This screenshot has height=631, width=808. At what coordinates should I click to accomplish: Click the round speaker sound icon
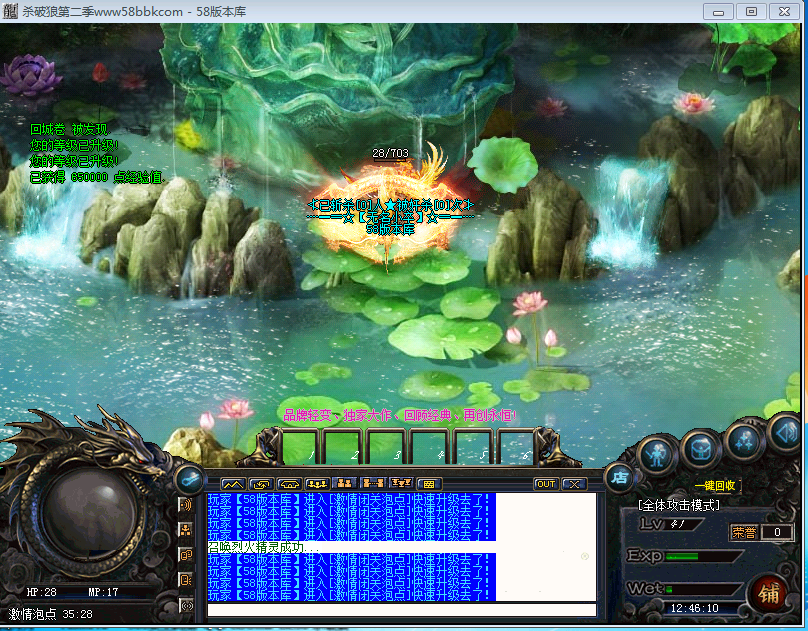click(x=787, y=434)
